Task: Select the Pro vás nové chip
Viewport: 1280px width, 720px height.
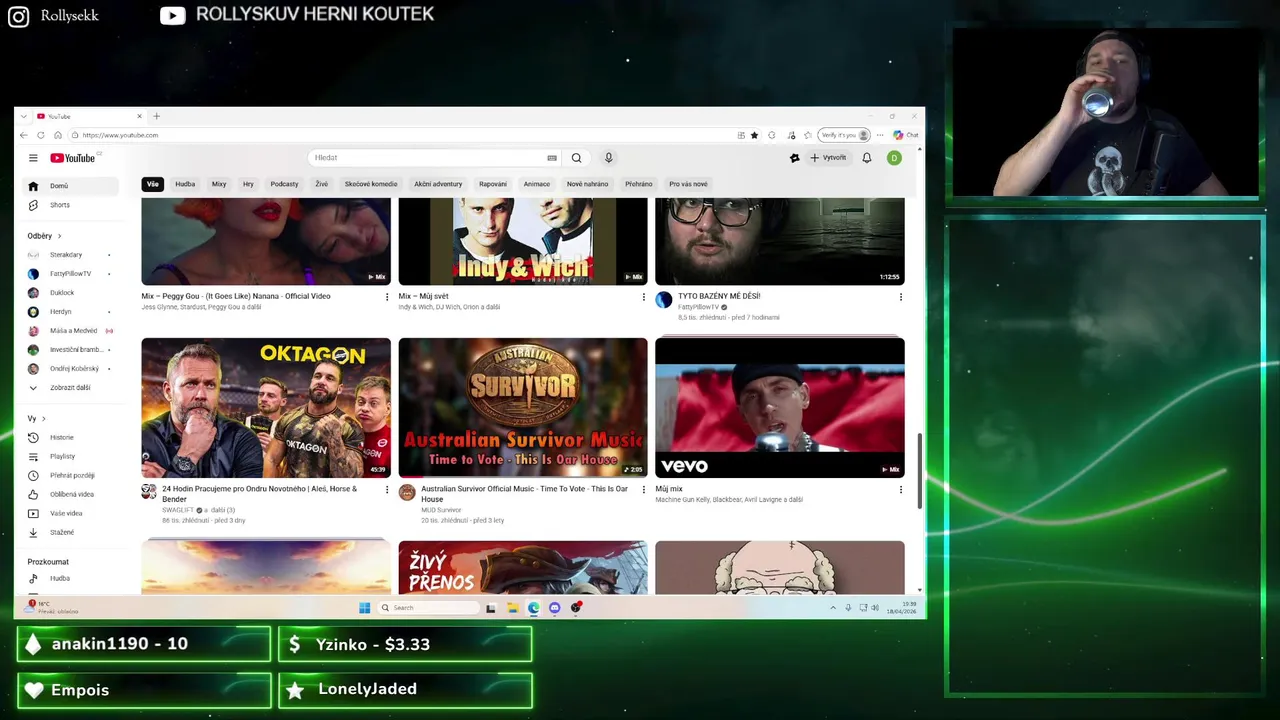Action: pos(688,184)
